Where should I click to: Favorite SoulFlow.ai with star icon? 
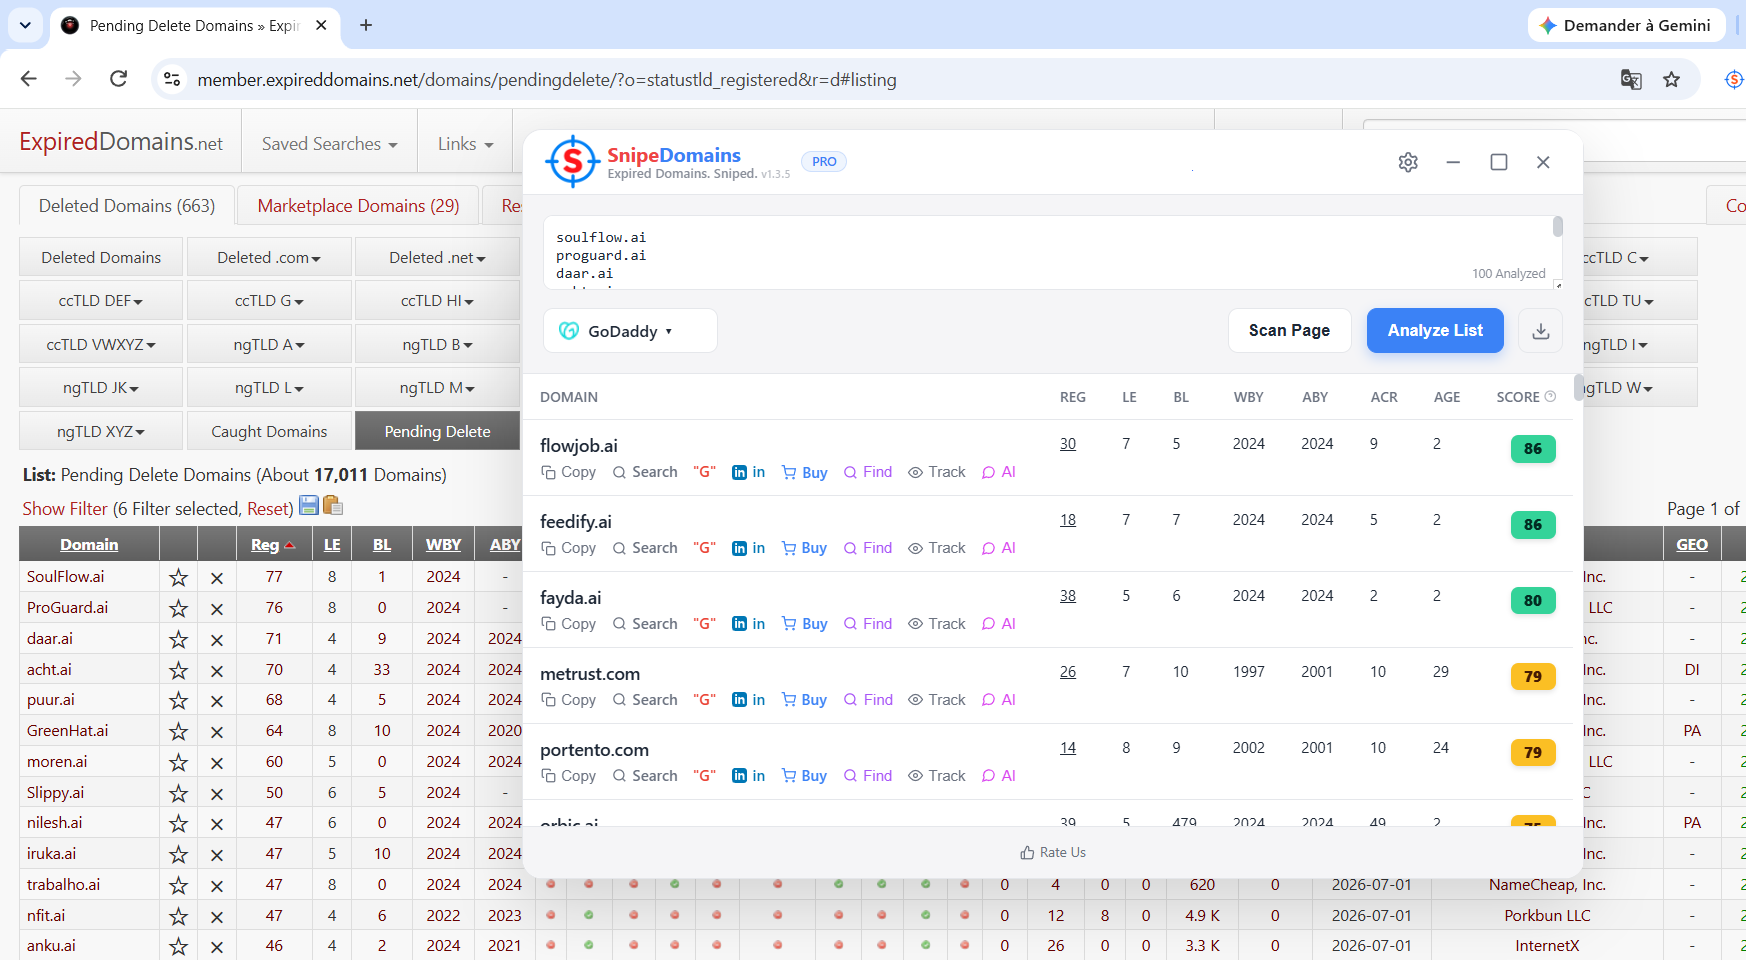click(x=178, y=577)
